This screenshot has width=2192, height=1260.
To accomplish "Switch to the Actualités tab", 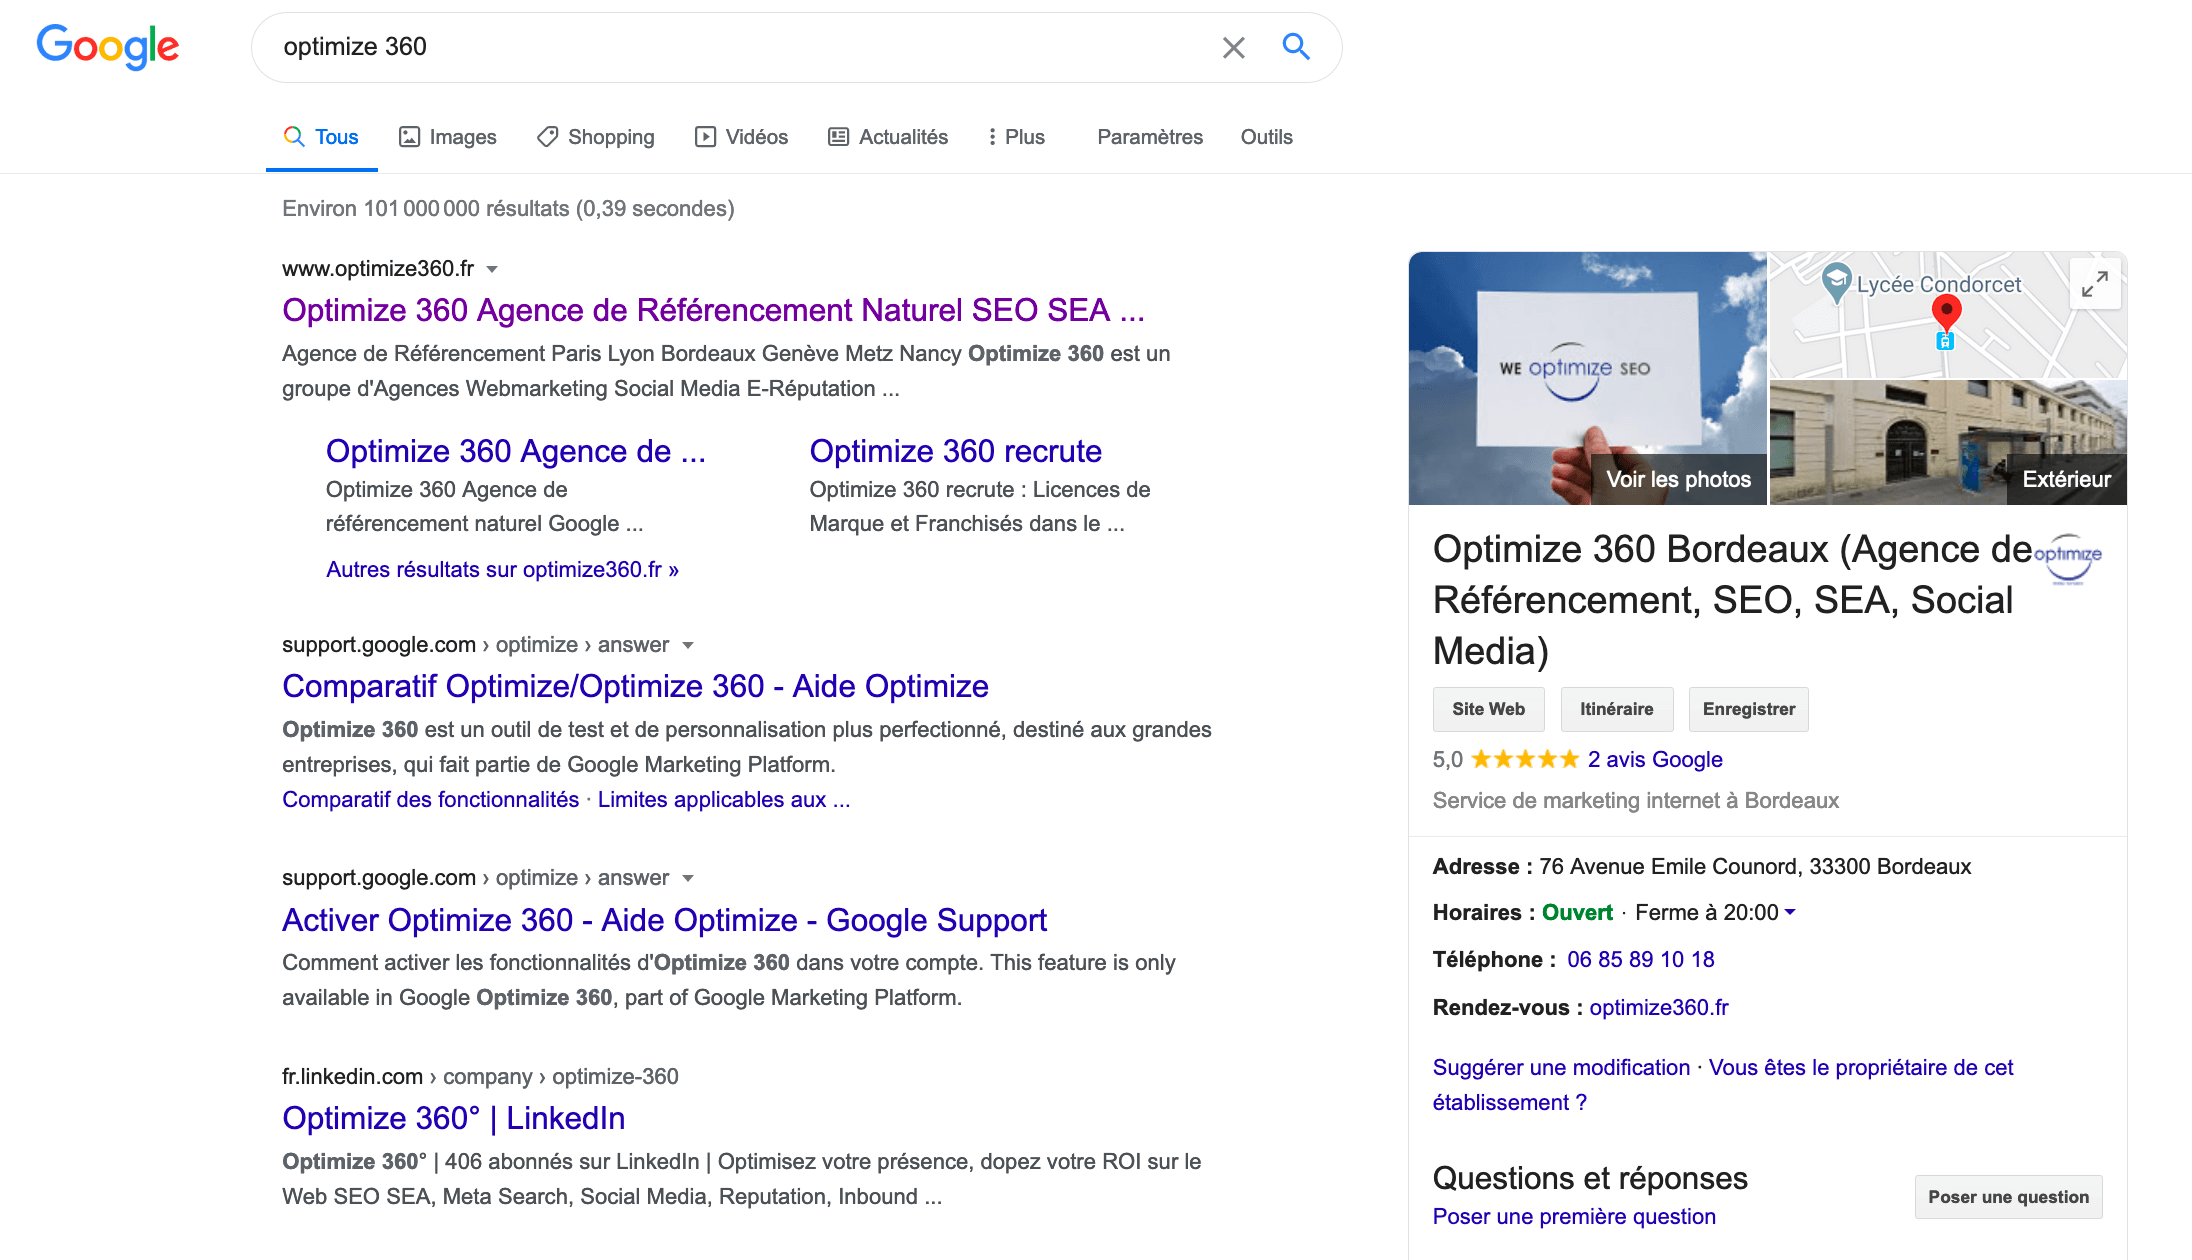I will [888, 137].
